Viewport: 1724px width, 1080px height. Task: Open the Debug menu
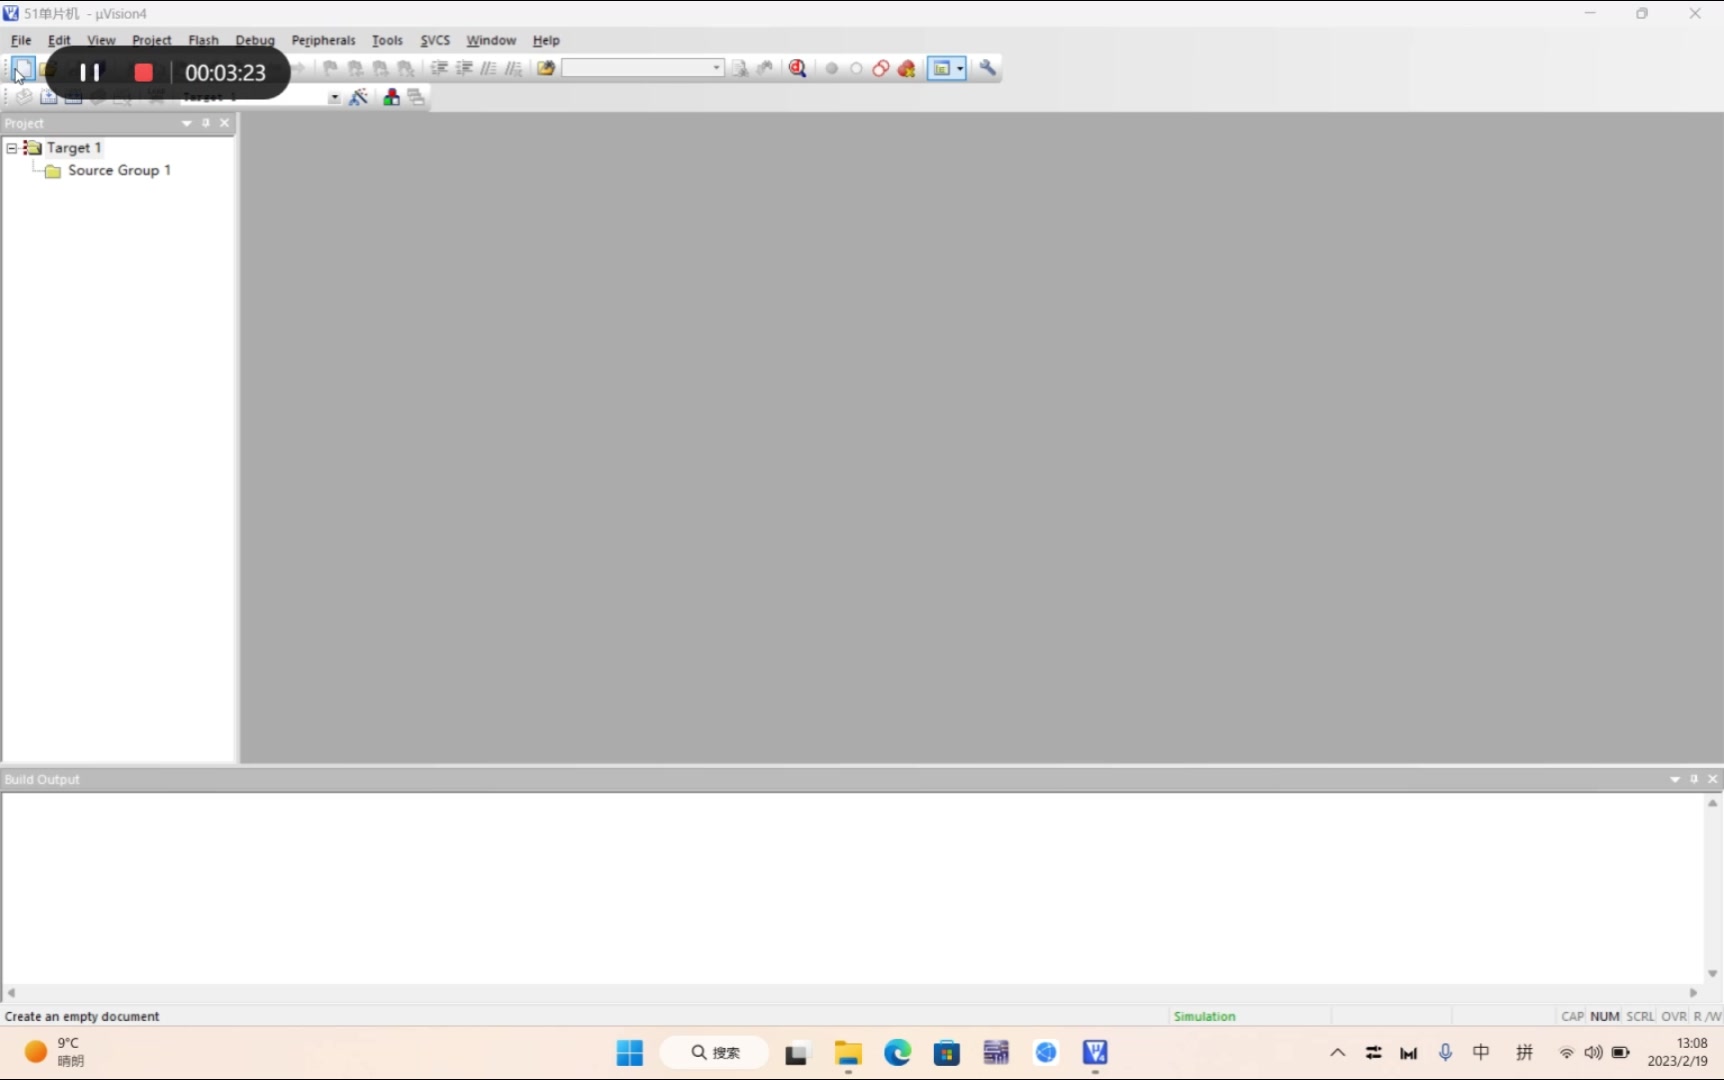[255, 40]
